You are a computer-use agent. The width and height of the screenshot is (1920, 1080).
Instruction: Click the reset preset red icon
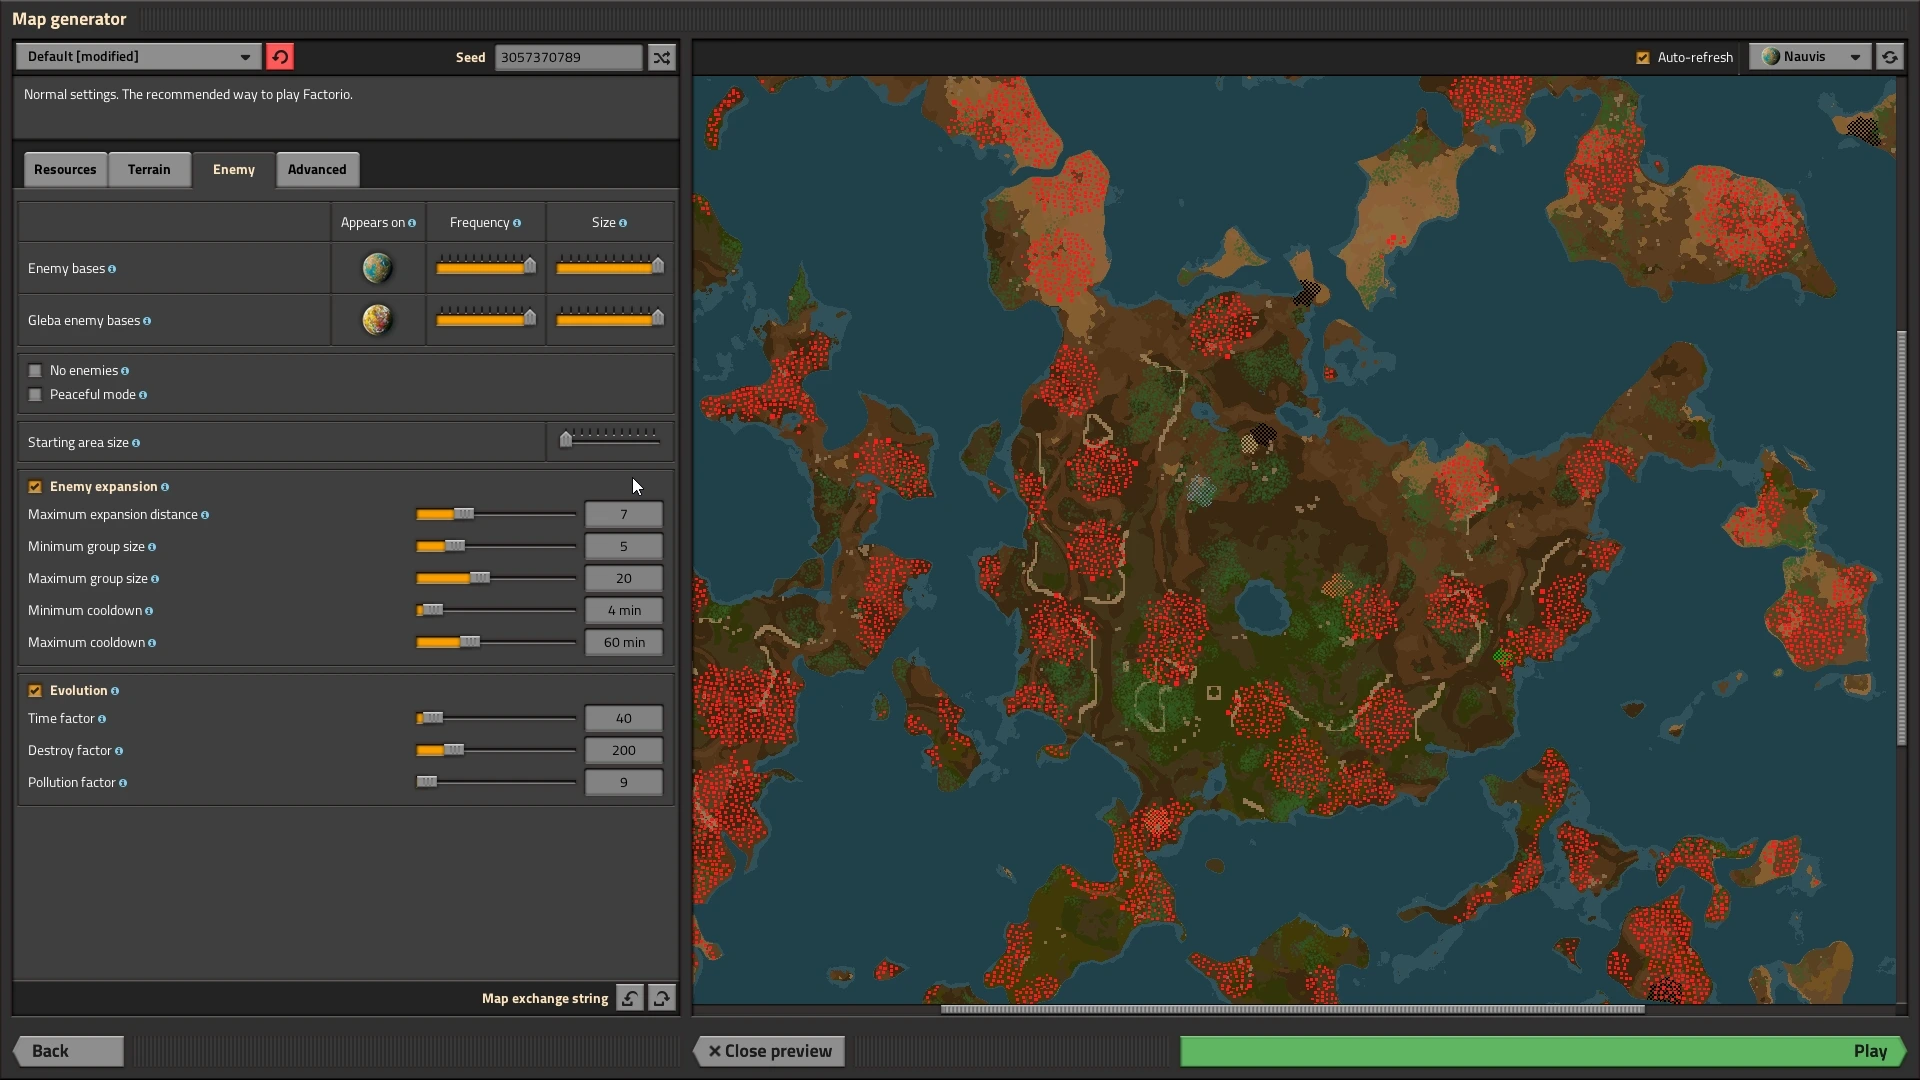coord(280,57)
